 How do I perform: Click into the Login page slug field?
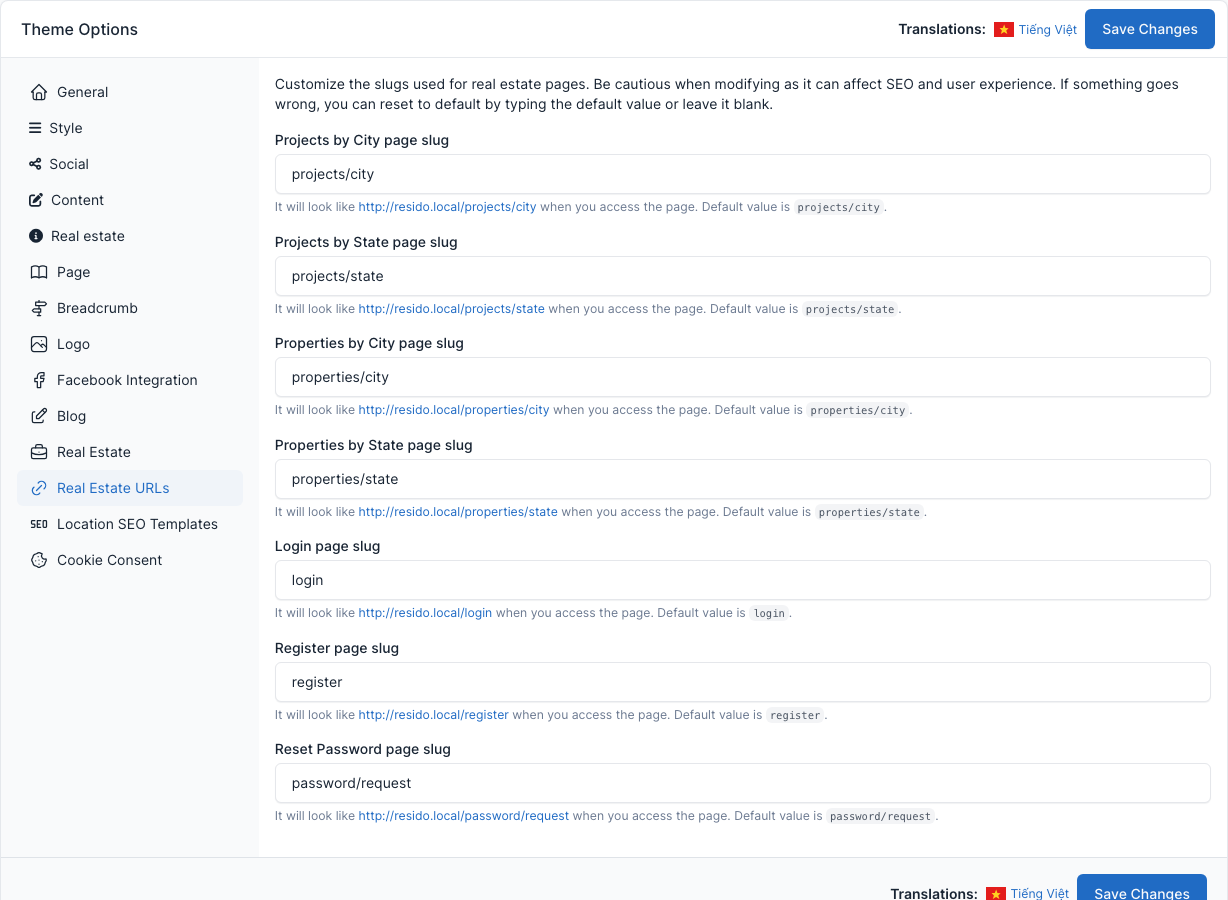click(743, 580)
